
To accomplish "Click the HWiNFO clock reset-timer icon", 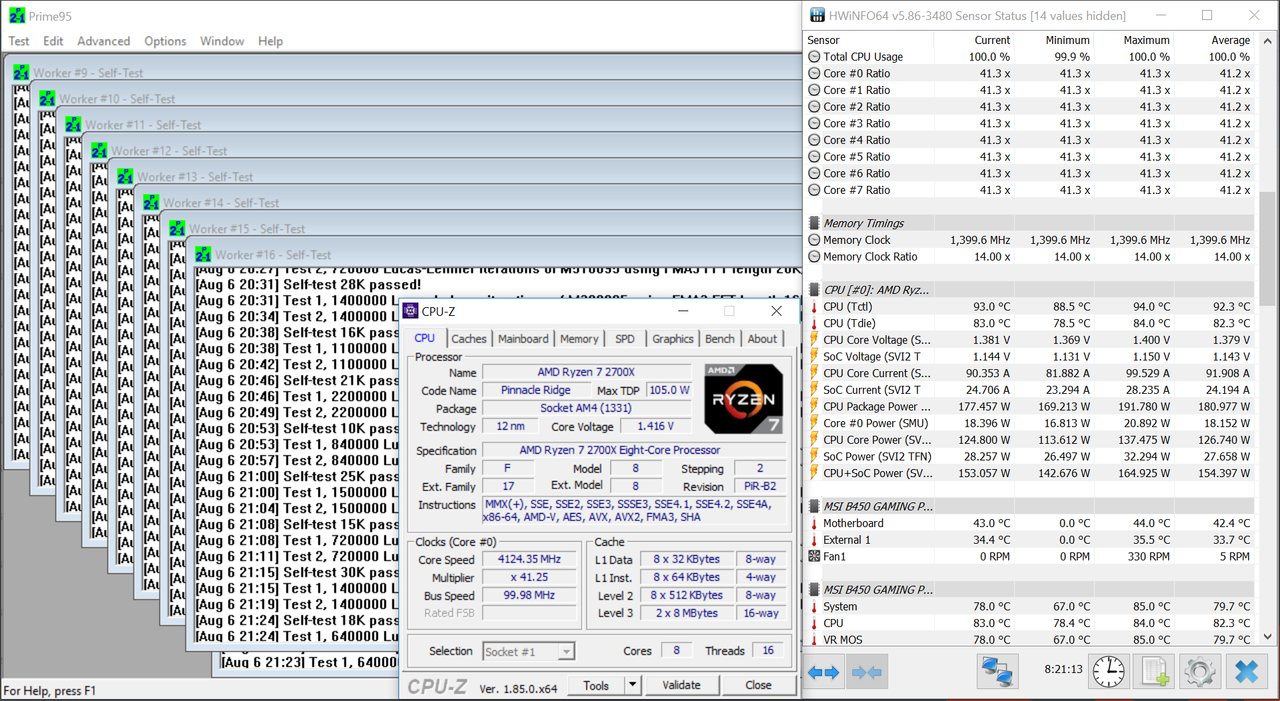I will coord(1109,671).
